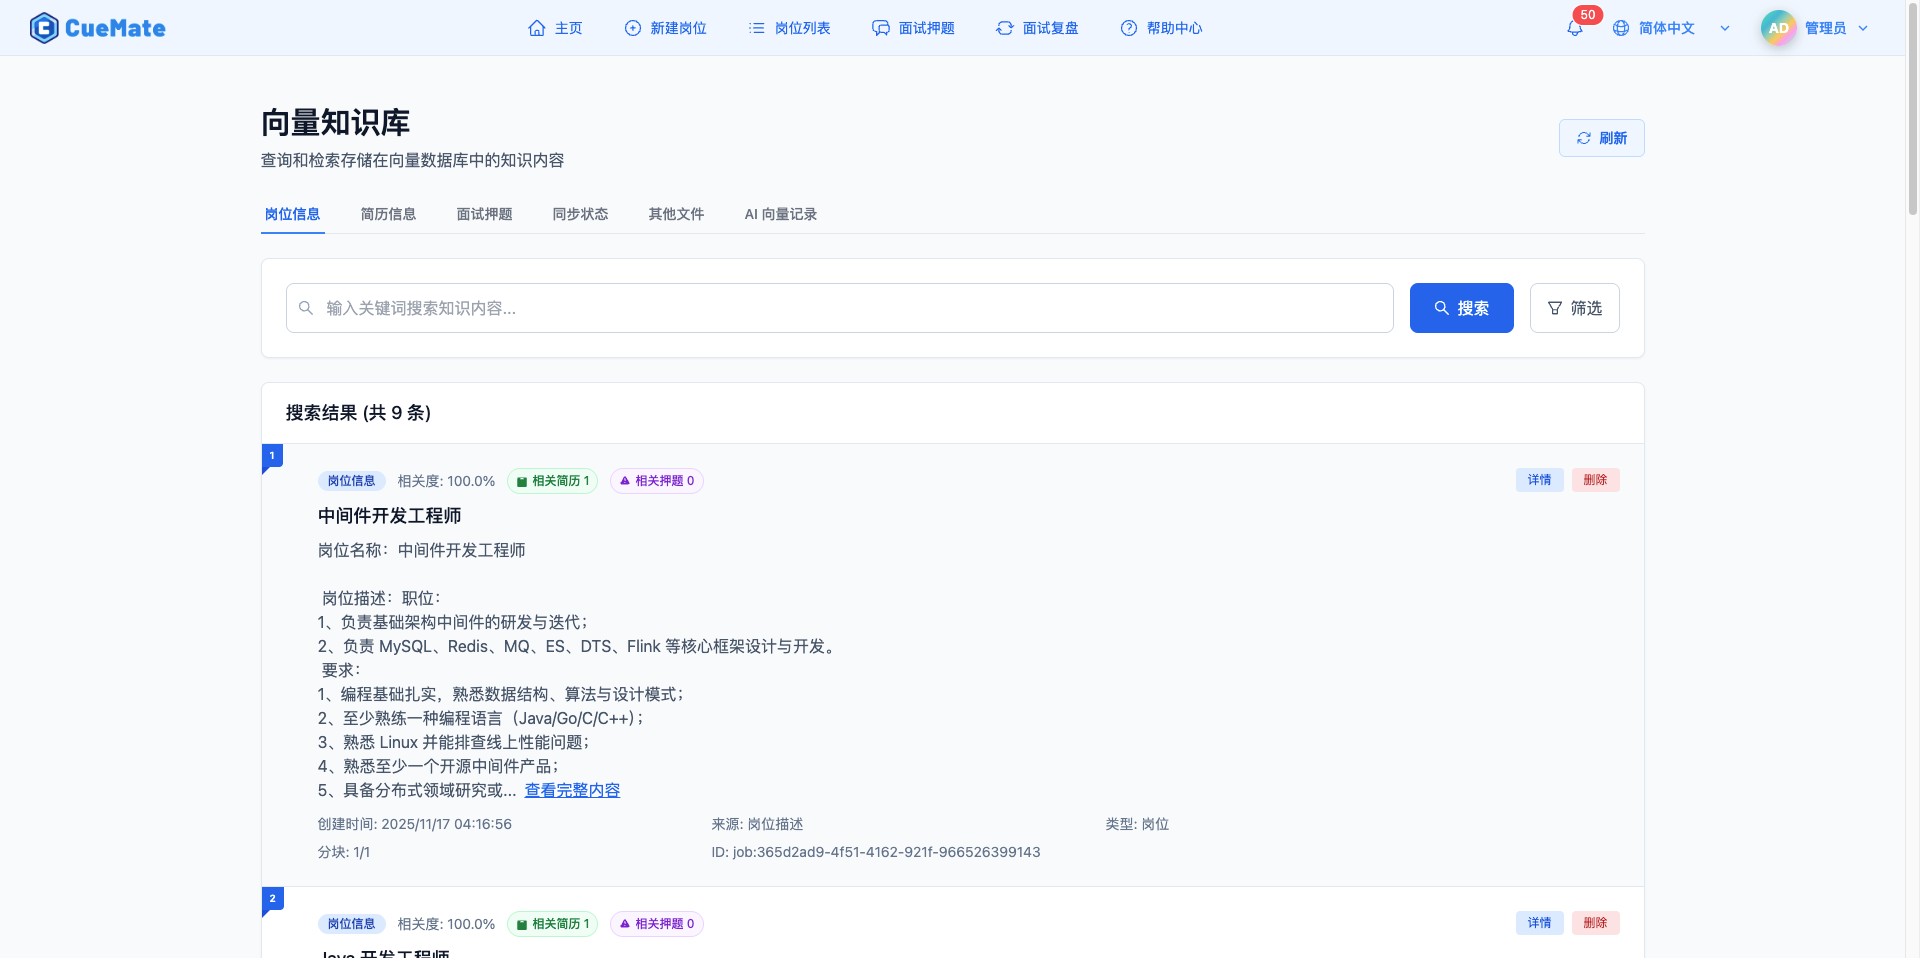
Task: Open the CueMate home logo
Action: tap(97, 27)
